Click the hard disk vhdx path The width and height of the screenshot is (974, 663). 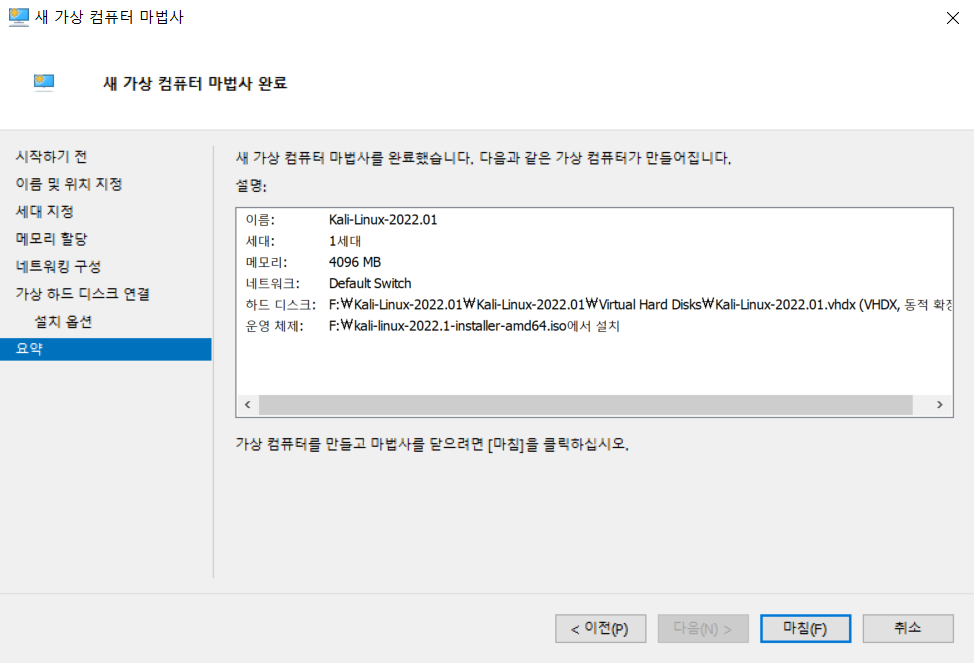click(640, 304)
